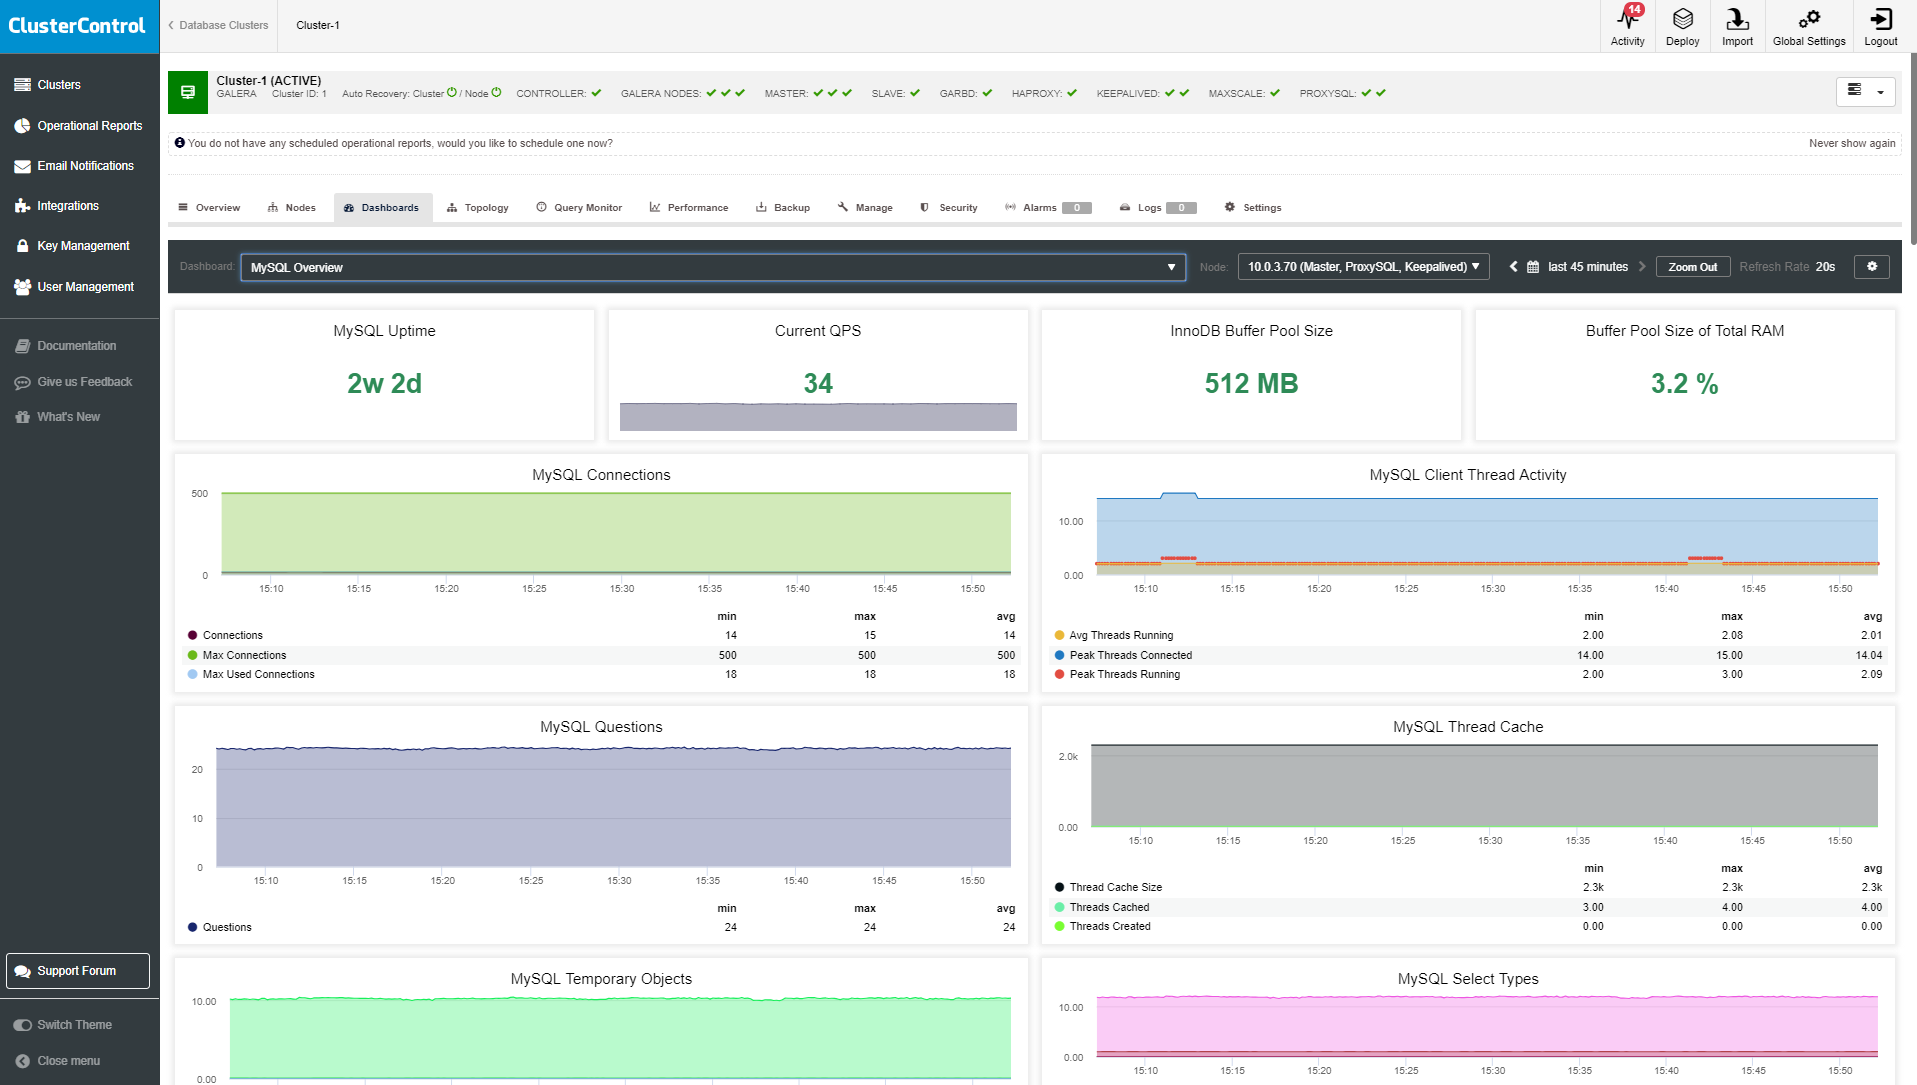Open the Node selector dropdown
The image size is (1917, 1085).
(1363, 267)
